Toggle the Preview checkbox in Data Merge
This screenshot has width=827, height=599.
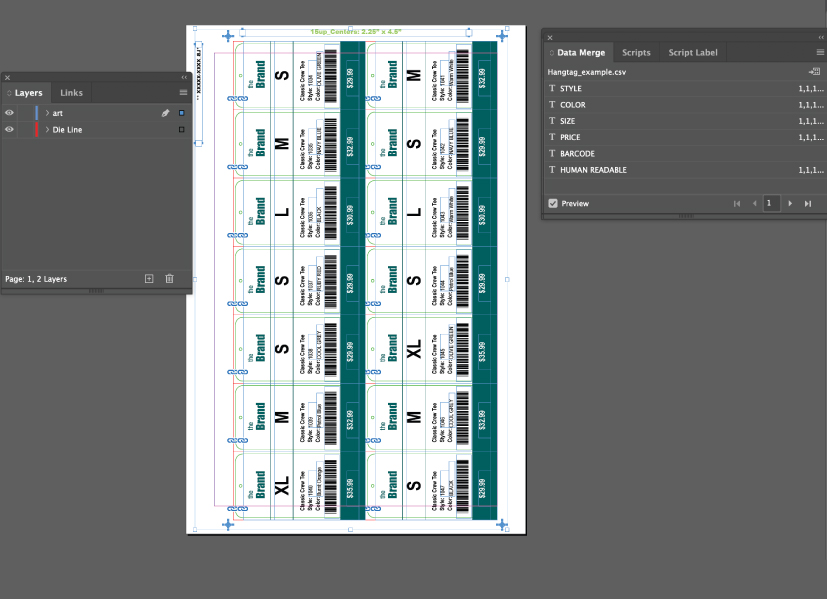pos(553,203)
